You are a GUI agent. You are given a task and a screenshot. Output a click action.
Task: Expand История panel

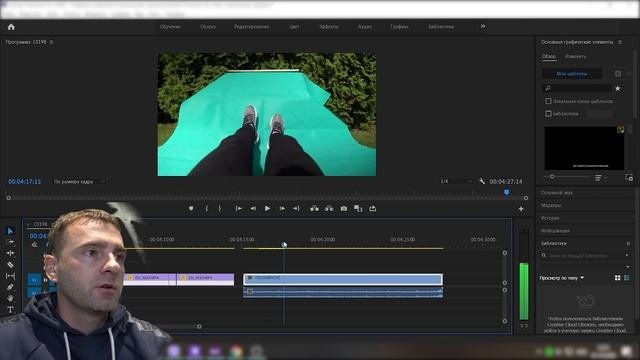[550, 218]
